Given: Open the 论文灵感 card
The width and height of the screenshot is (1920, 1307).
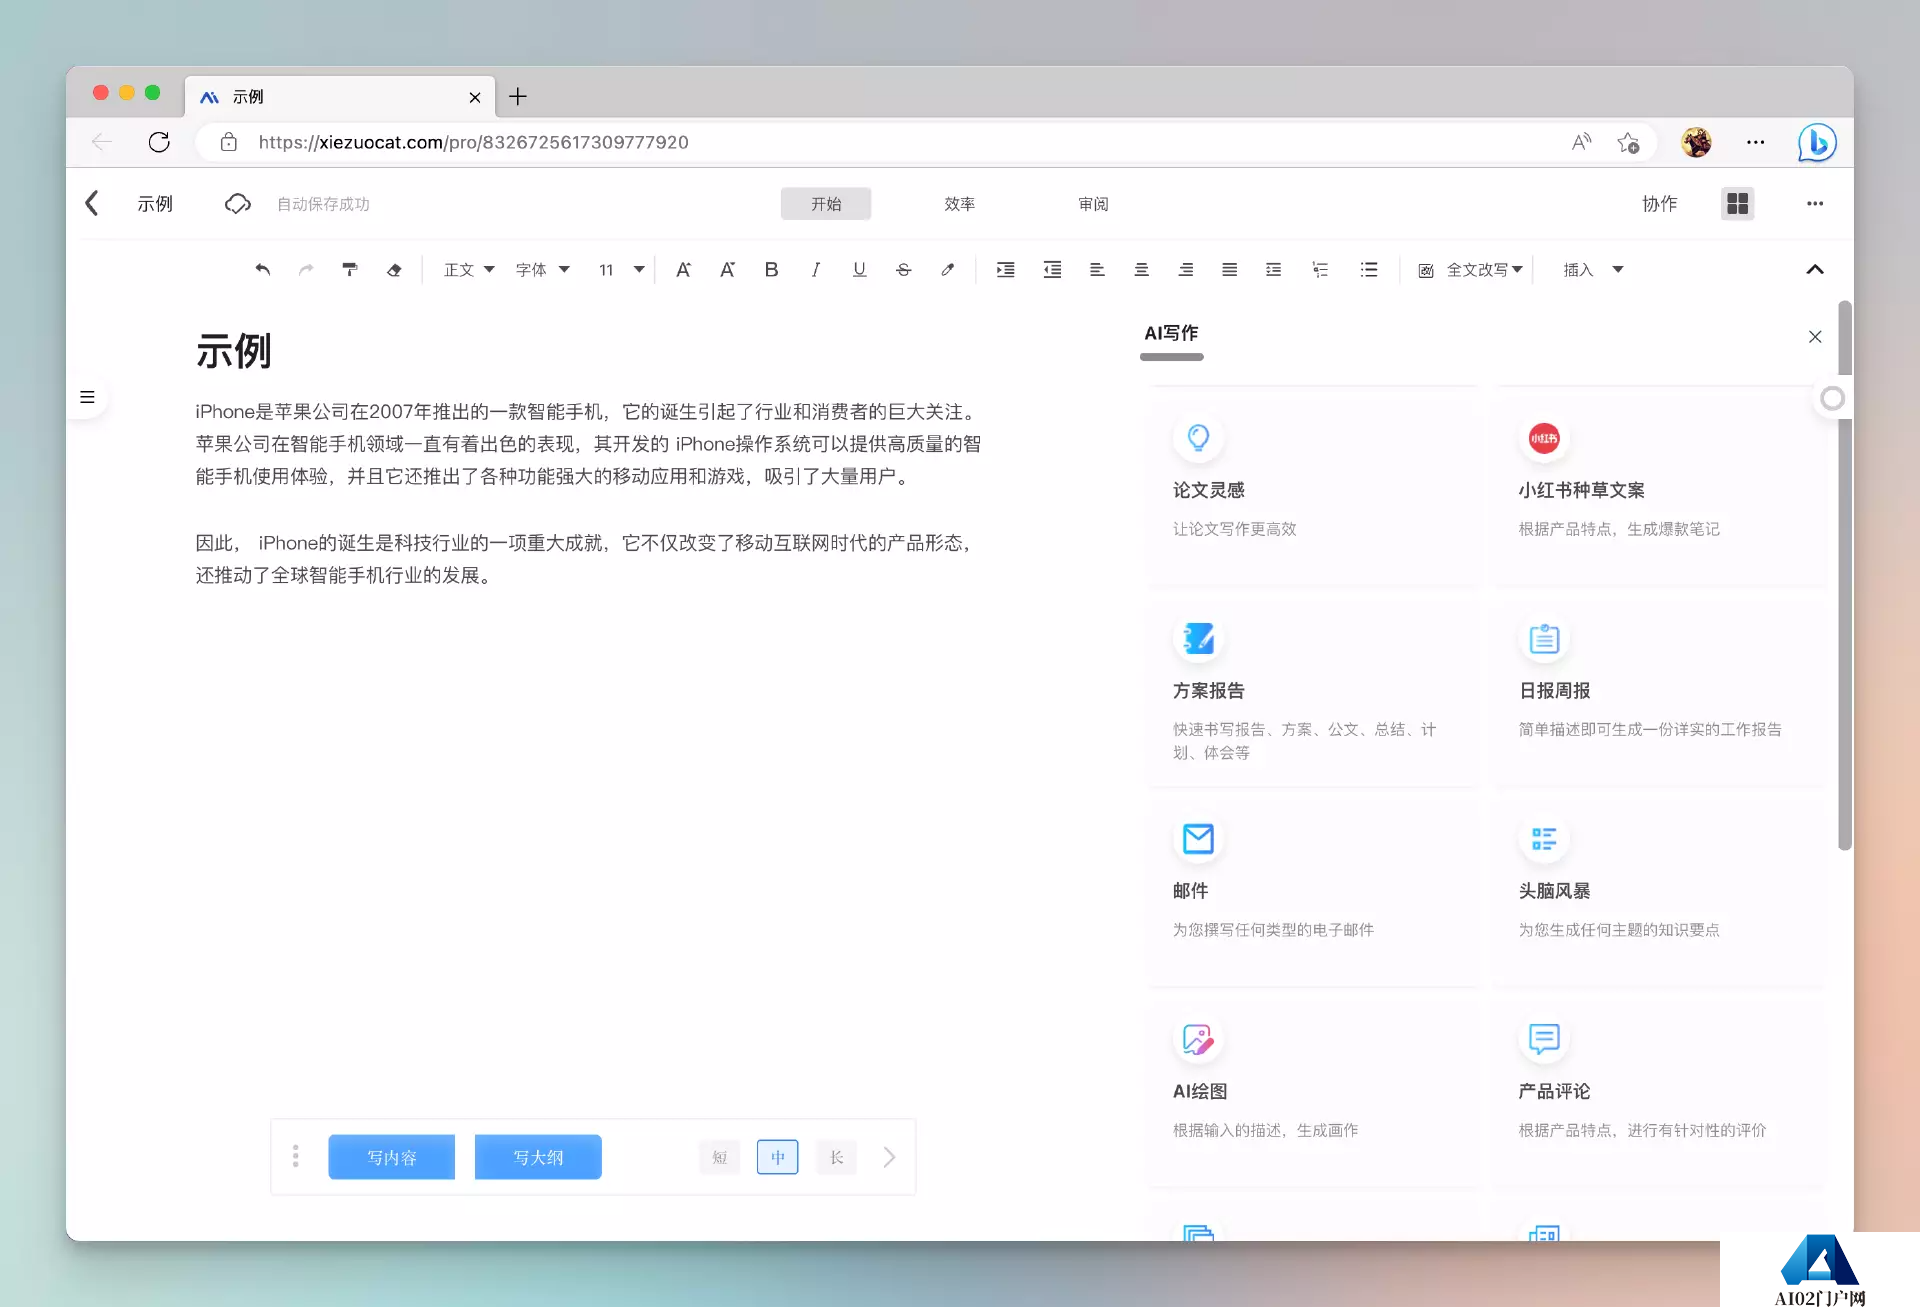Looking at the screenshot, I should (x=1313, y=485).
